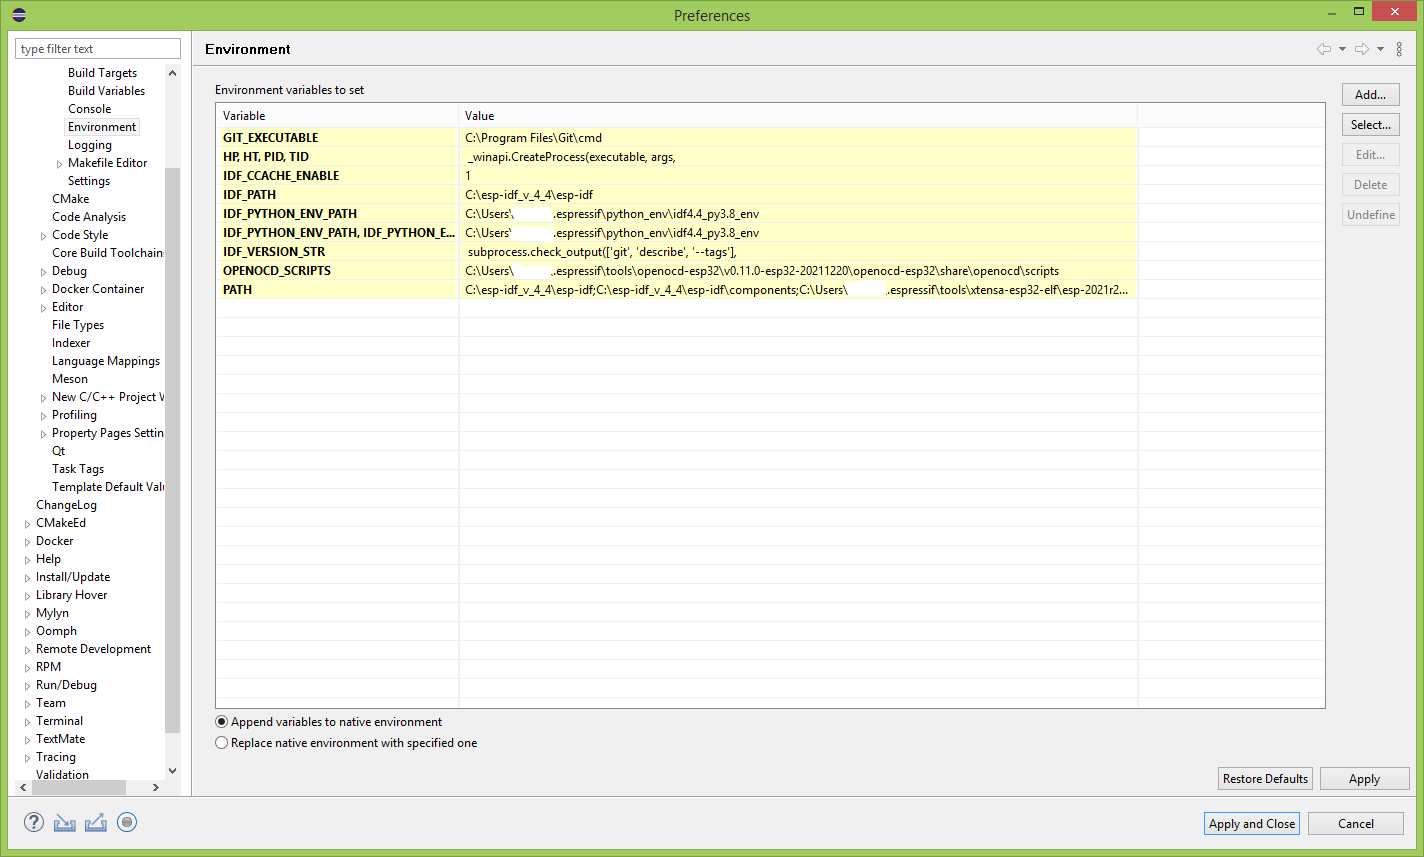Click the Export preferences icon
Screen dimensions: 1424x857
(x=96, y=822)
